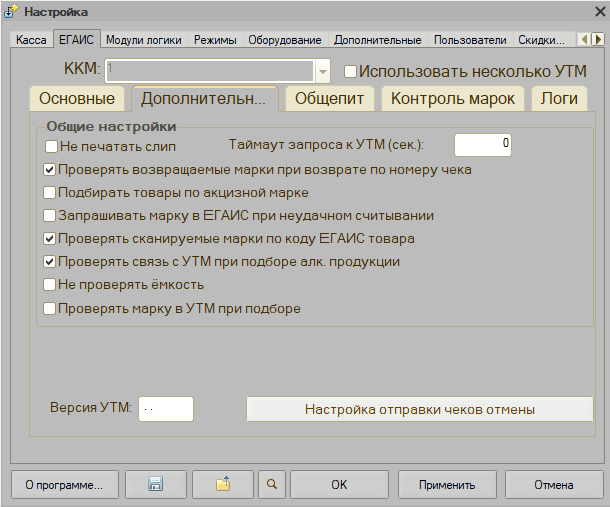Enable the 'Не печатать слип' checkbox
The height and width of the screenshot is (507, 610).
click(50, 146)
